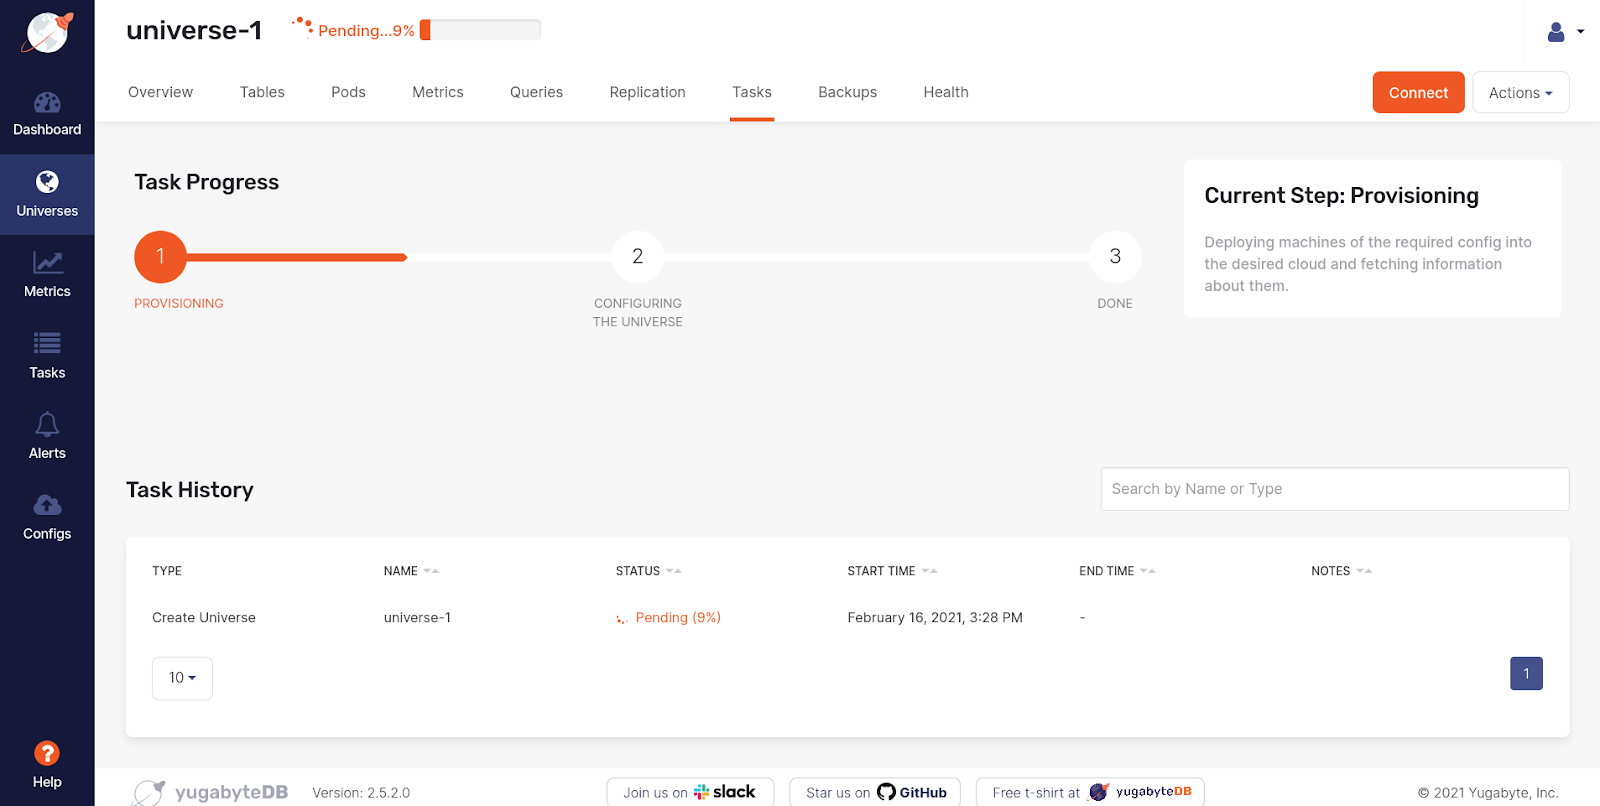Expand the Actions dropdown menu

[x=1520, y=93]
